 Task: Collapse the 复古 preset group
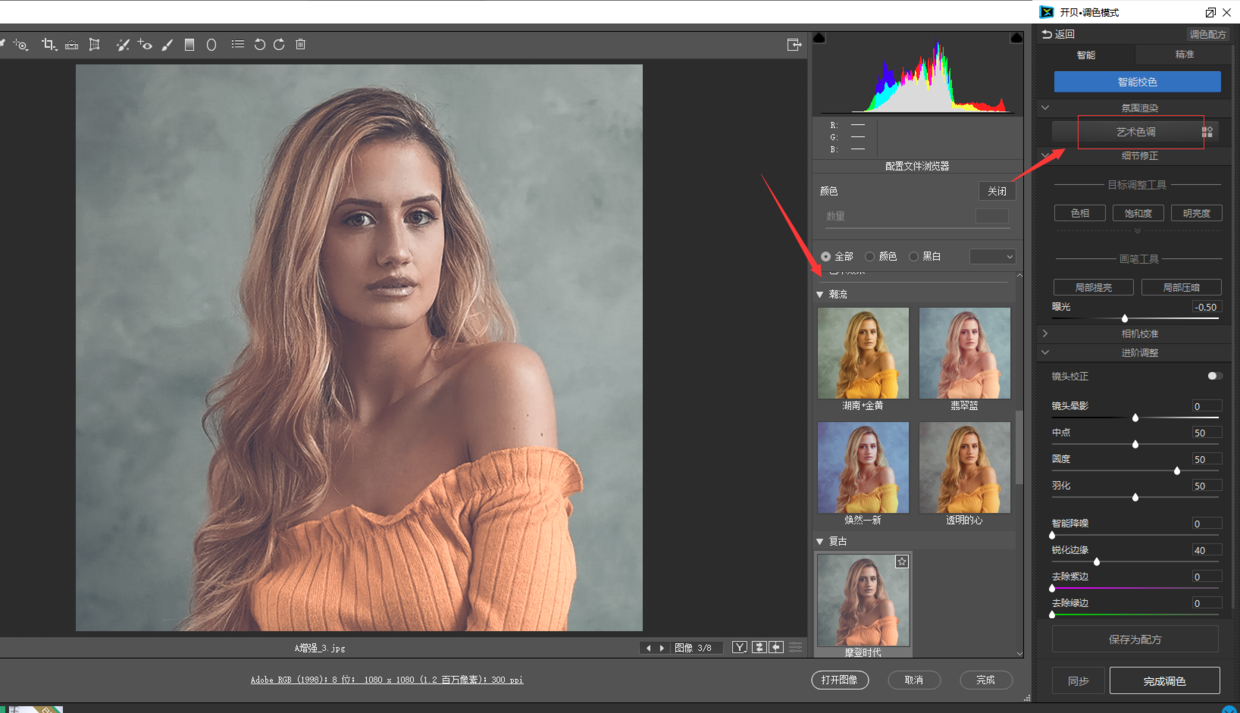click(x=820, y=542)
